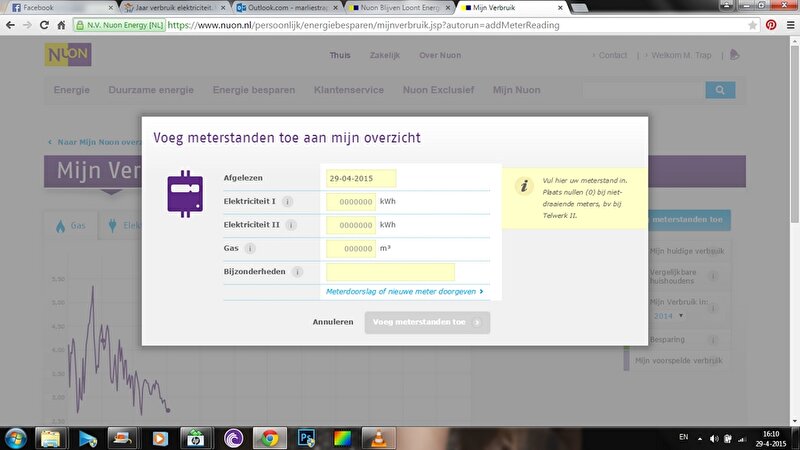Click the info icon beside Elektriciteit II

[x=291, y=225]
